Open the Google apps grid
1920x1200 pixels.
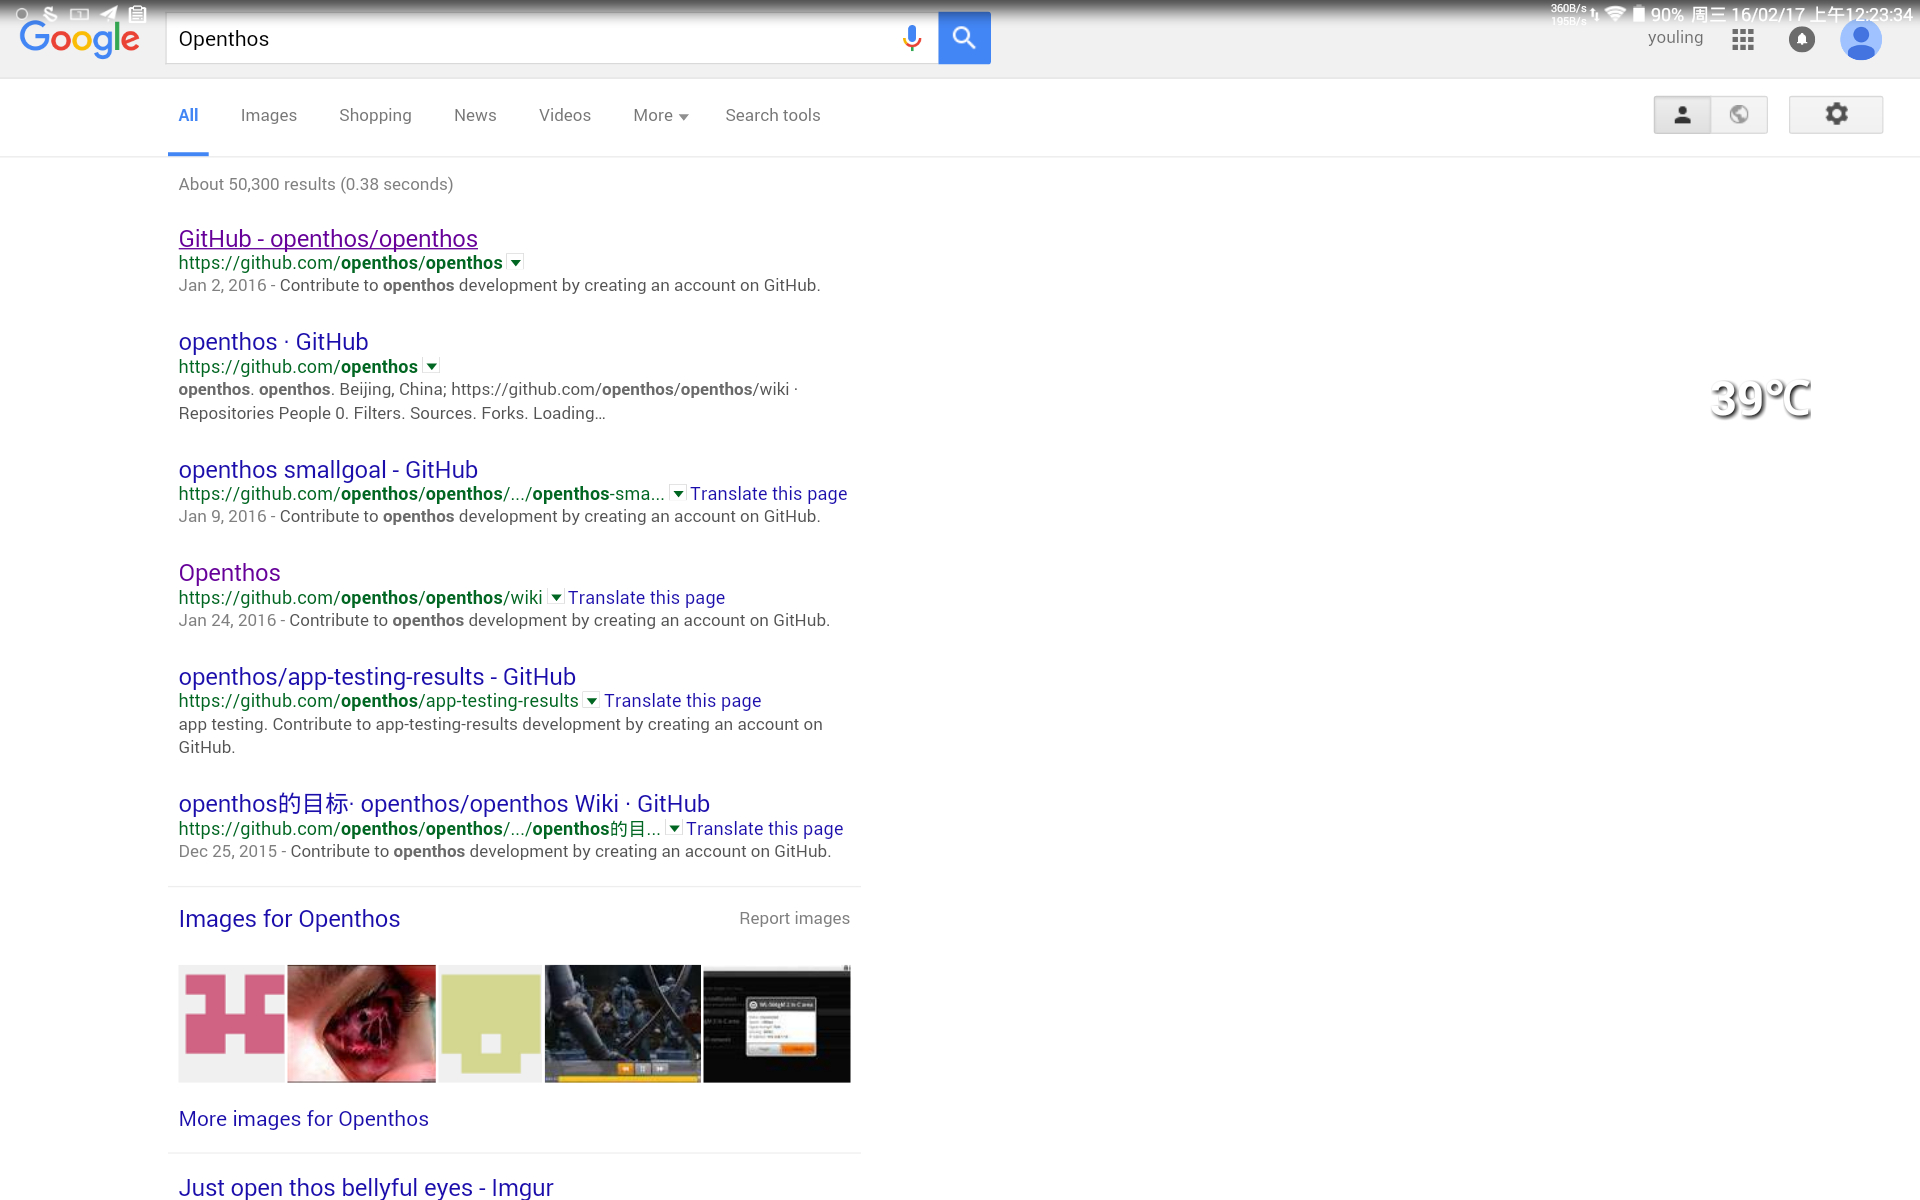click(1743, 39)
